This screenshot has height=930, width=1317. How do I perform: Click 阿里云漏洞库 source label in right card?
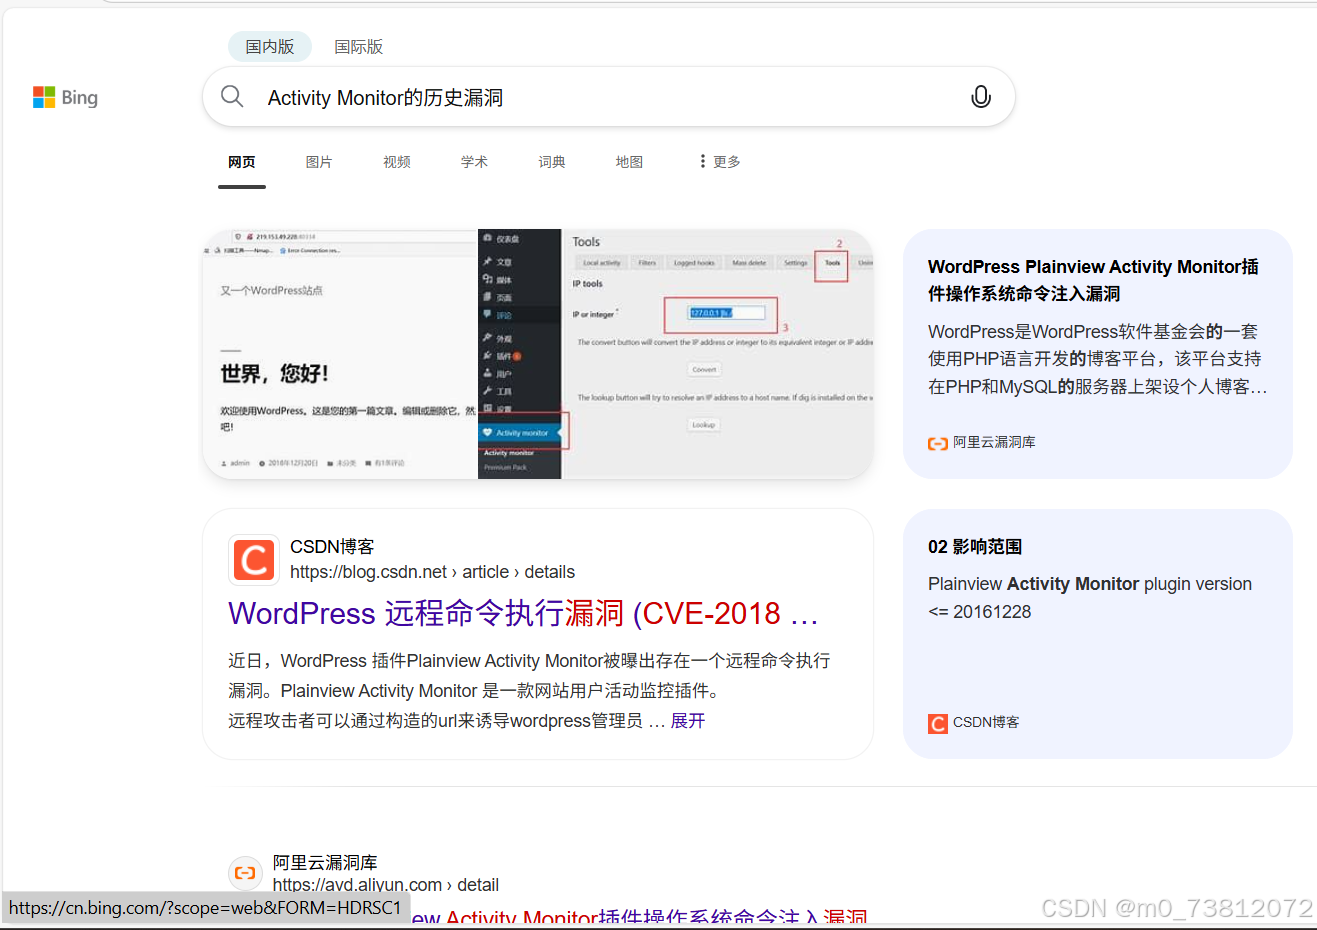coord(994,442)
